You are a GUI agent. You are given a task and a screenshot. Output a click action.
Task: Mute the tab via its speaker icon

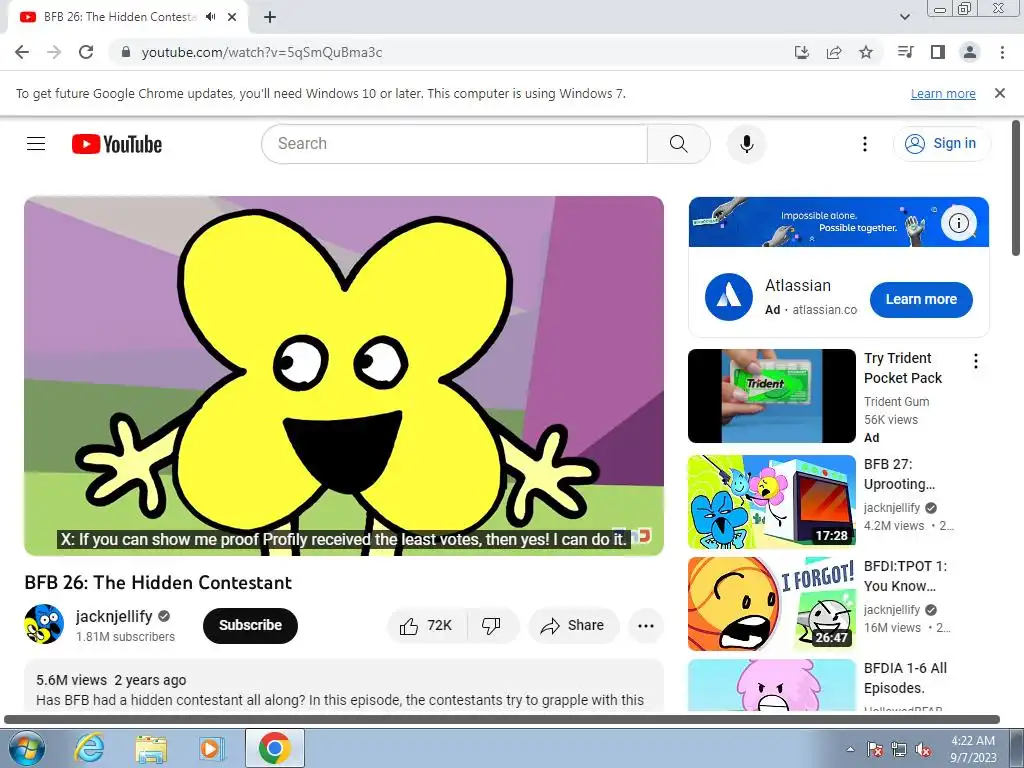click(210, 17)
